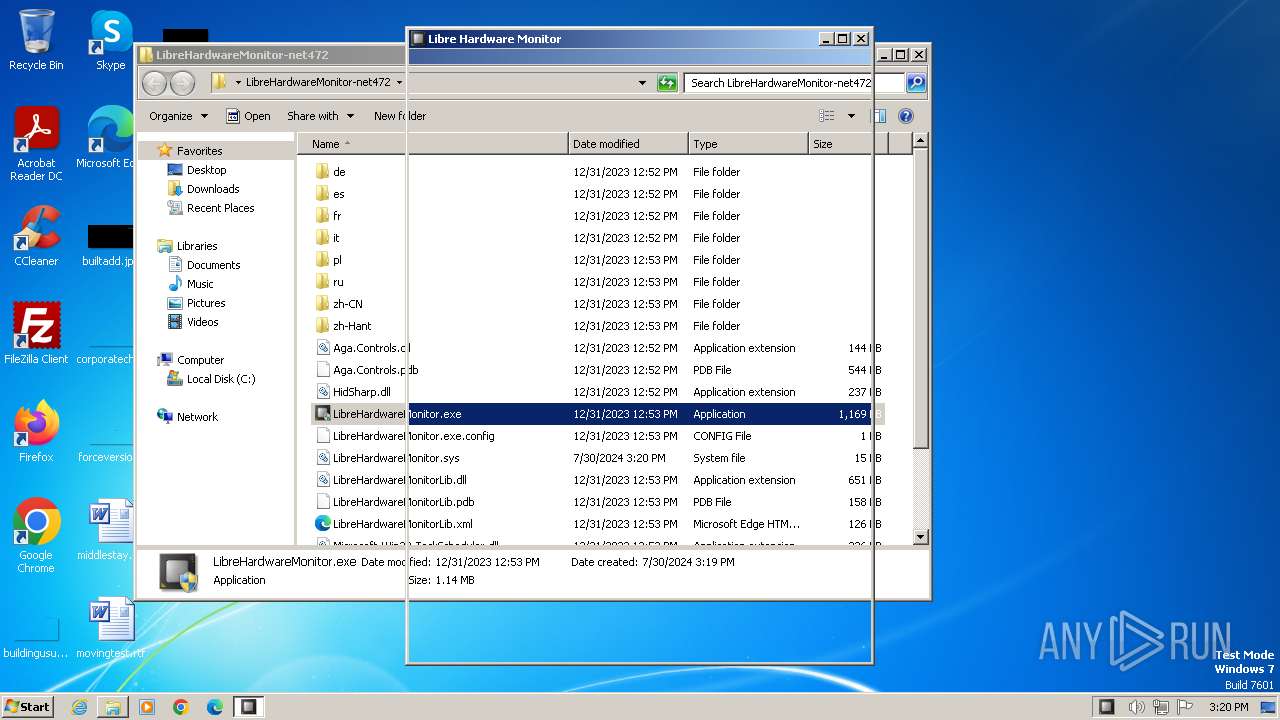Open the movingtest.rtf document icon

tap(110, 628)
